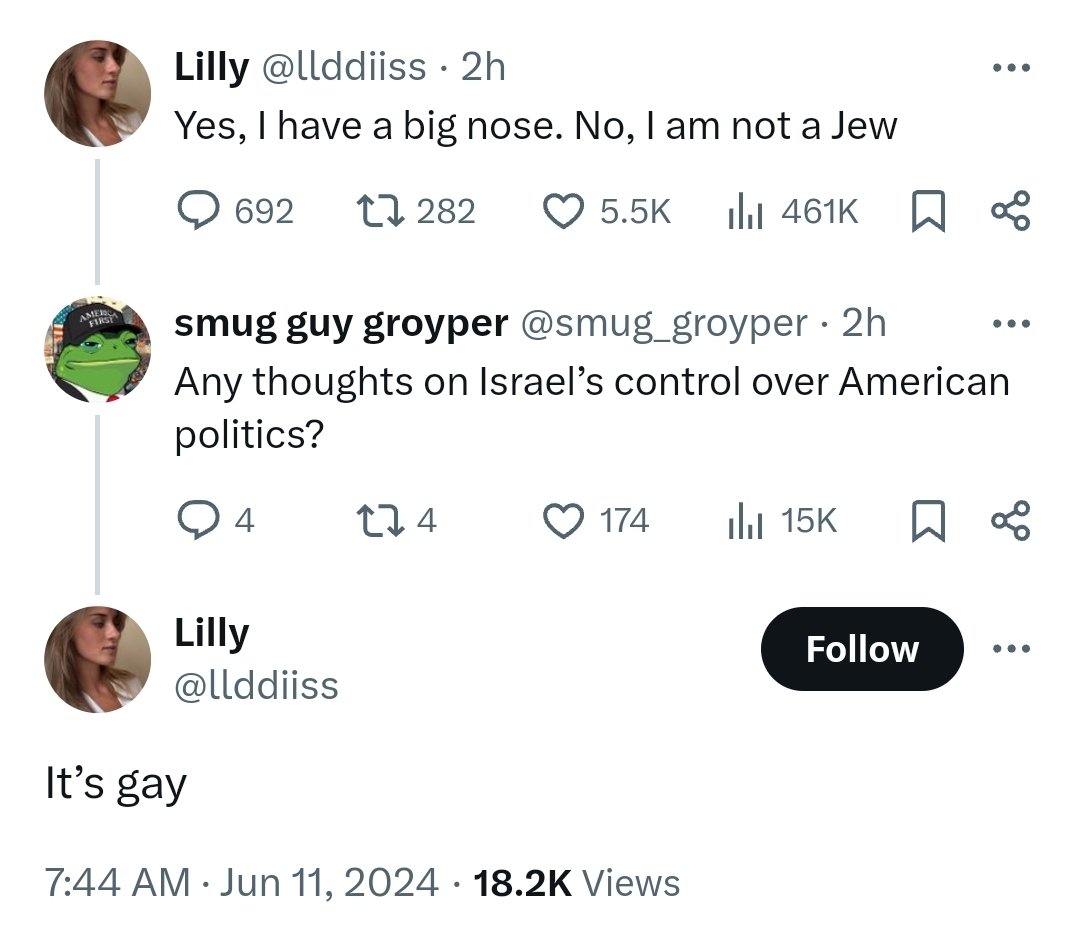Like Lilly's first tweet with 5.5K likes
Screen dimensions: 1079x943
point(563,210)
